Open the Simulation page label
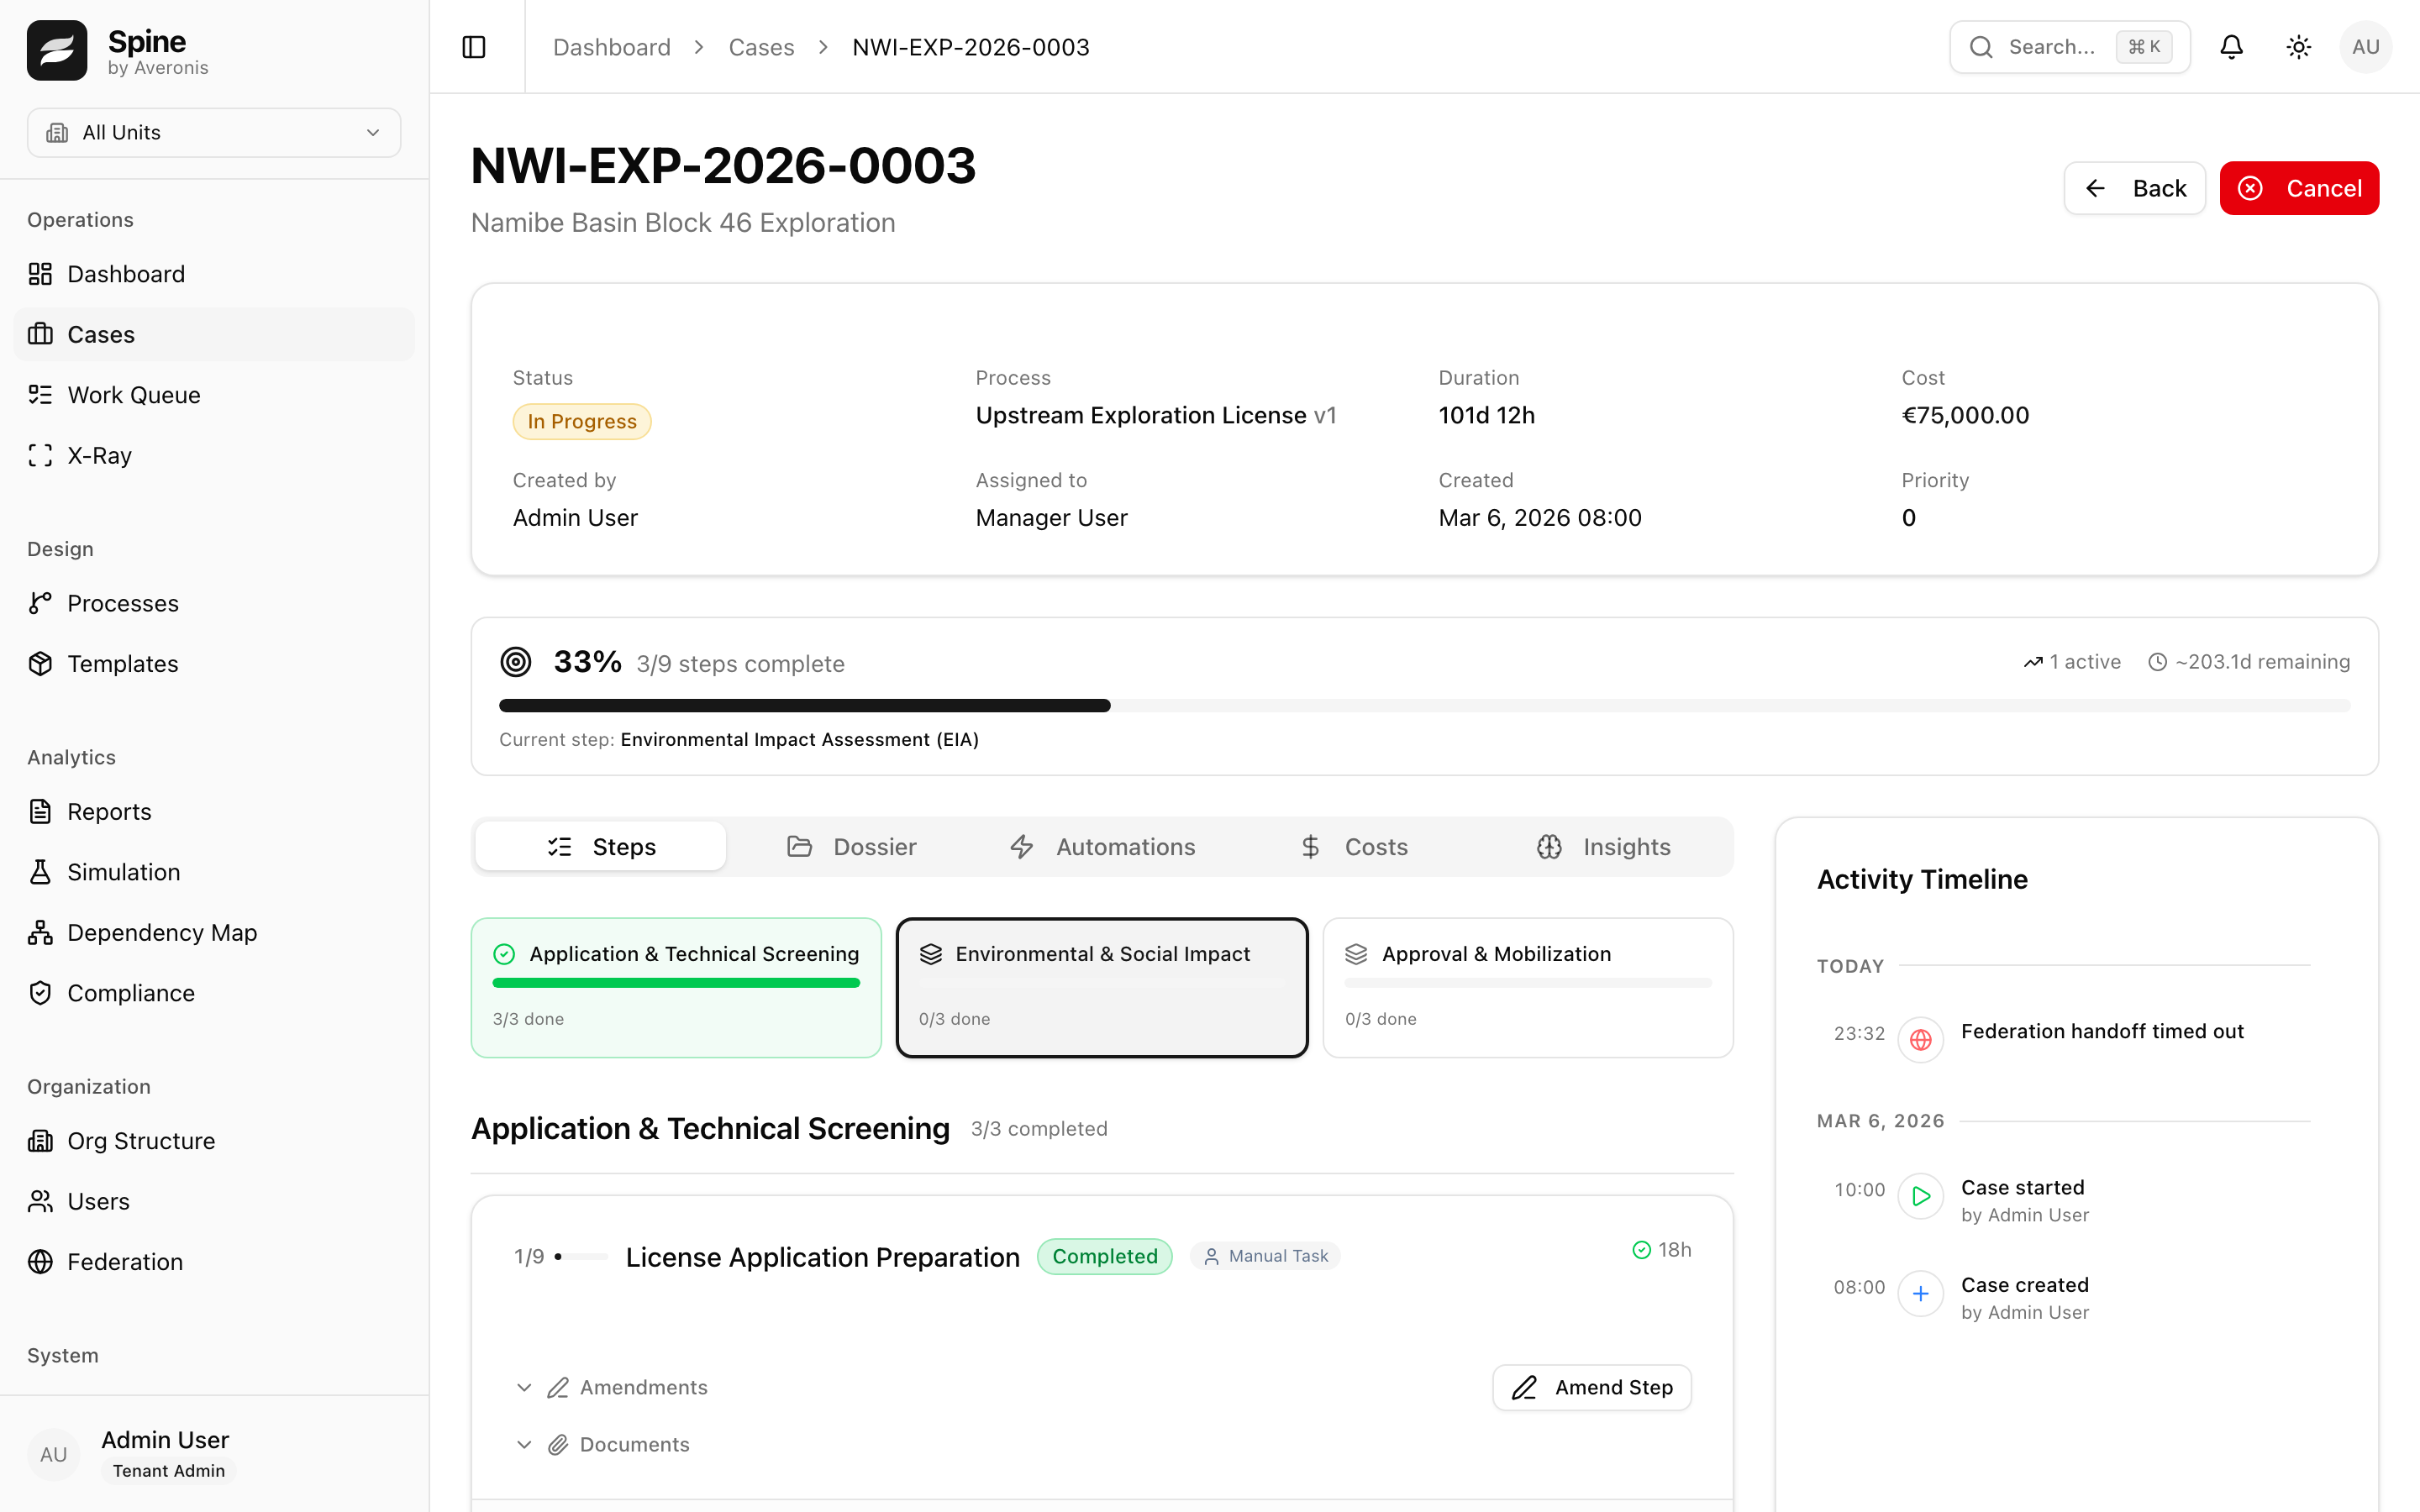Image resolution: width=2420 pixels, height=1512 pixels. point(124,872)
